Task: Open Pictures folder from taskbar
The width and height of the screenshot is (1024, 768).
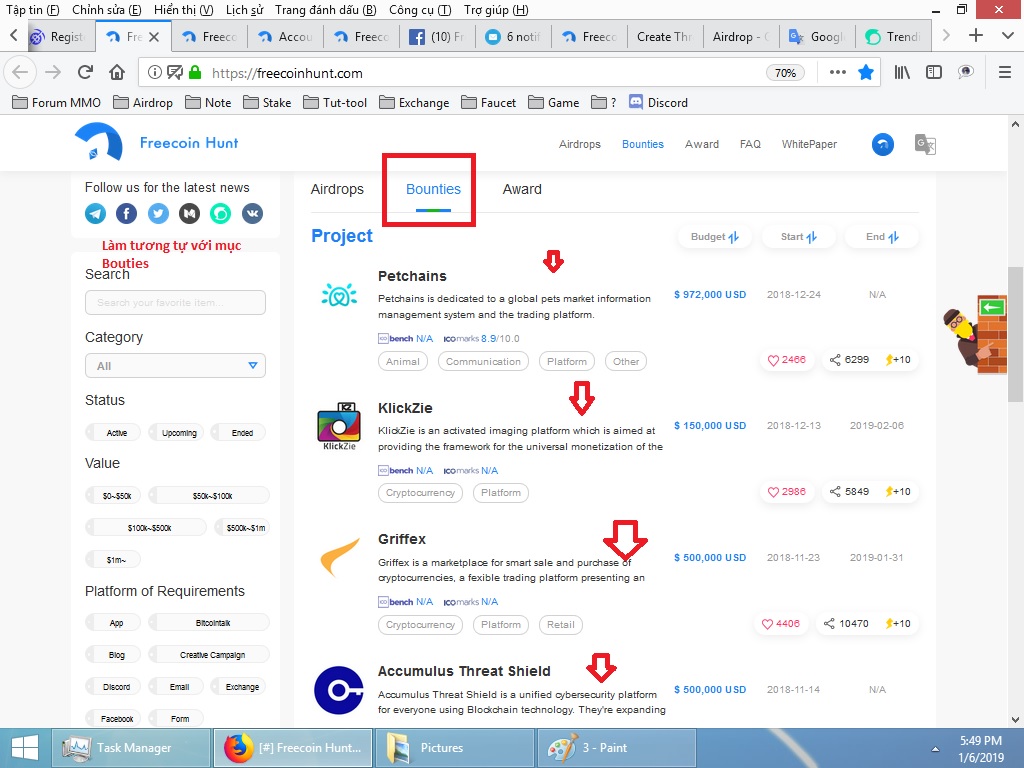Action: pos(453,748)
